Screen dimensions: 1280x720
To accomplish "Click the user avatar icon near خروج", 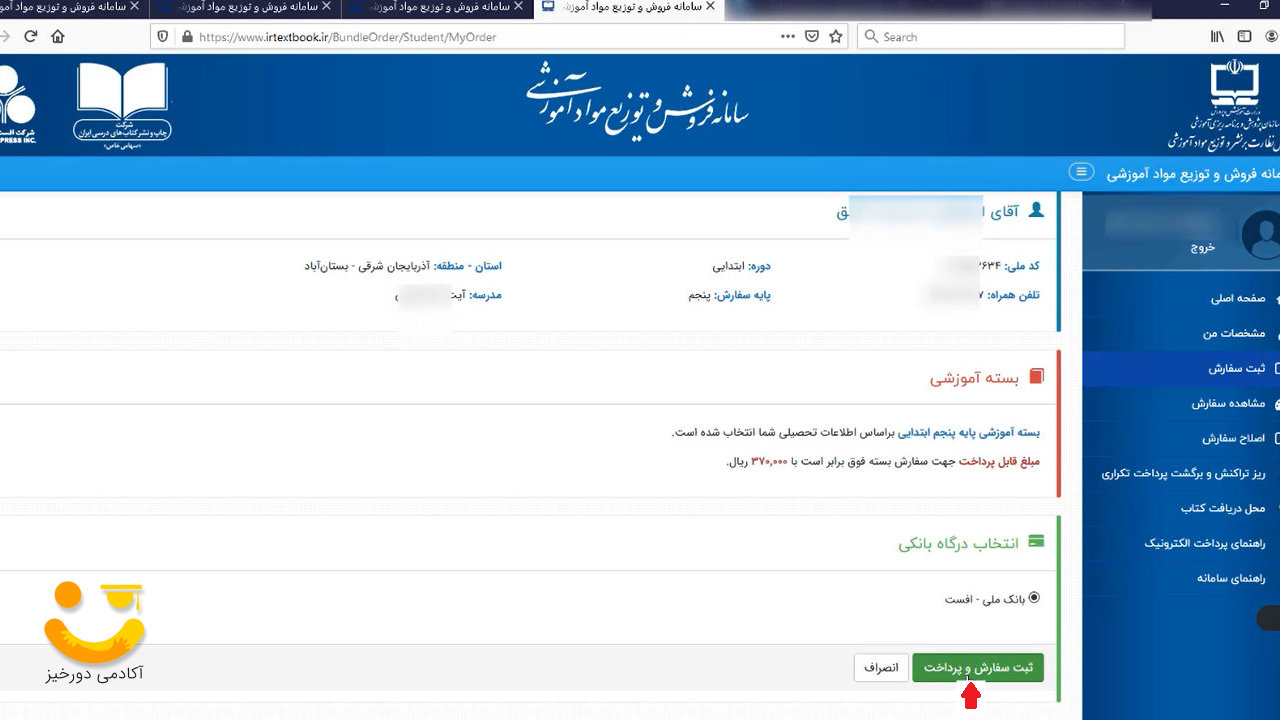I will coord(1259,234).
